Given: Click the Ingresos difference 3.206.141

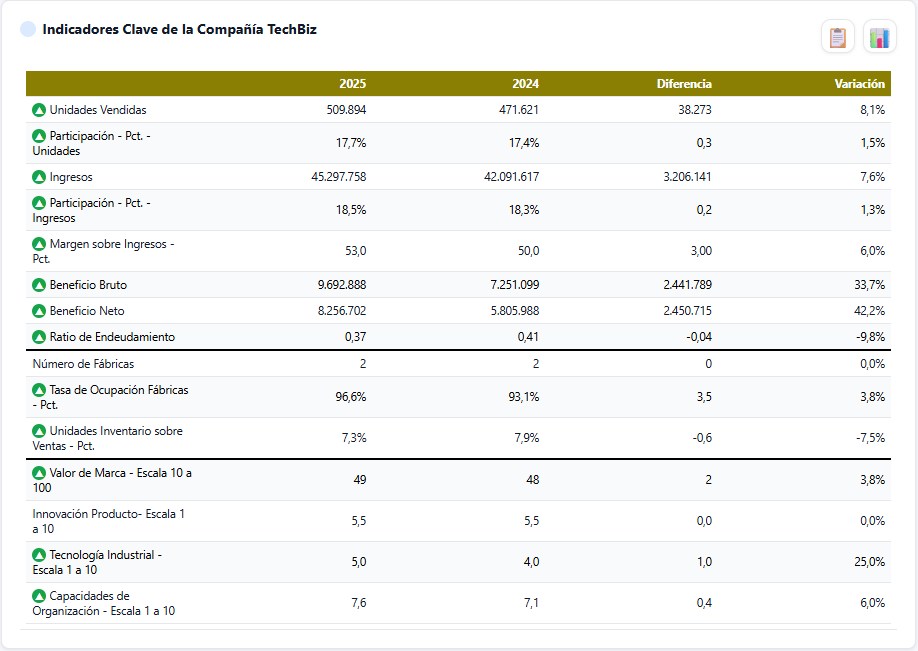Looking at the screenshot, I should tap(687, 177).
